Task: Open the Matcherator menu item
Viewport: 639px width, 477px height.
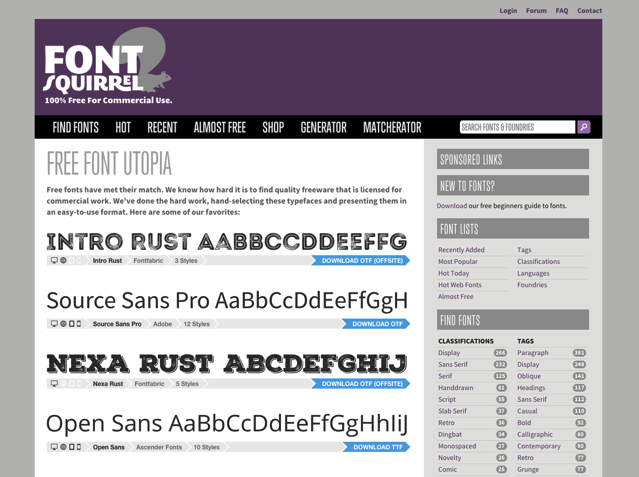Action: click(x=392, y=128)
